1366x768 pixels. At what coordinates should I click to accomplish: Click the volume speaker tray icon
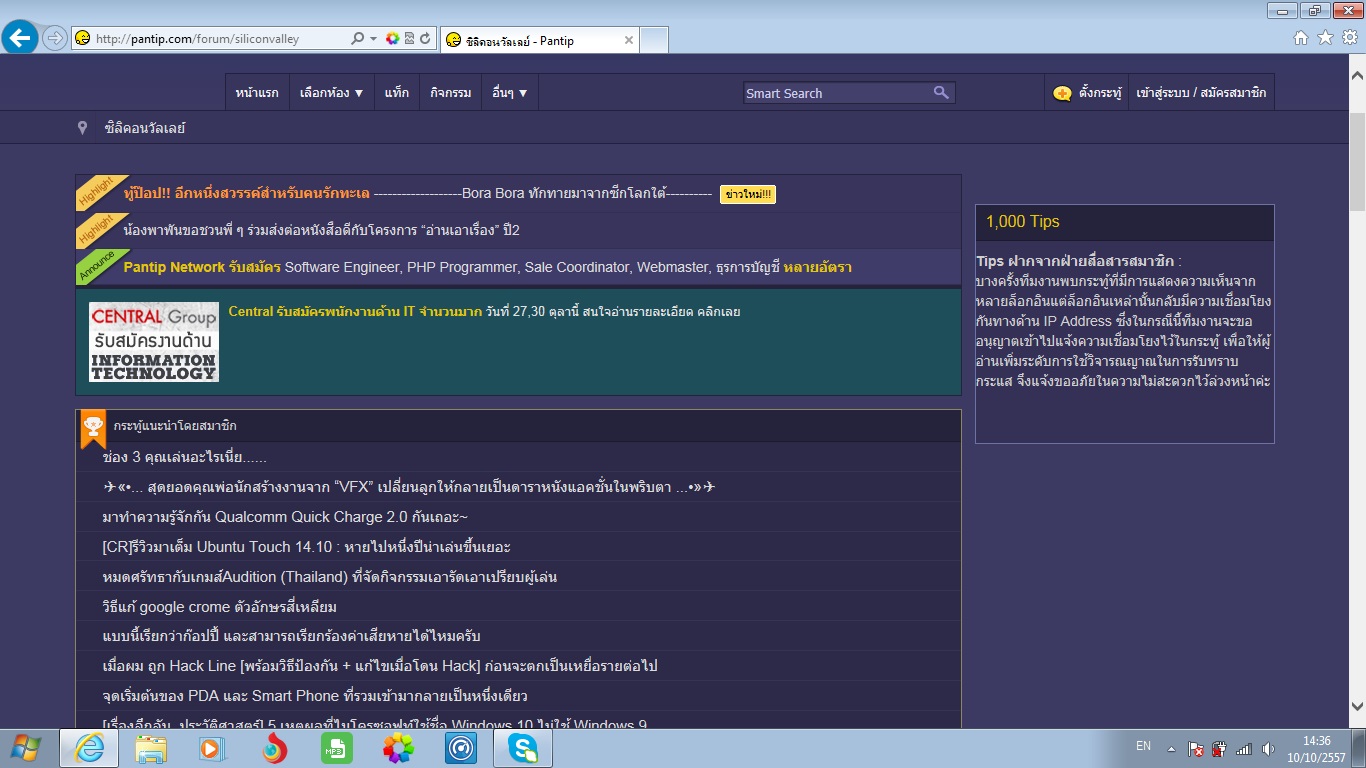tap(1268, 748)
